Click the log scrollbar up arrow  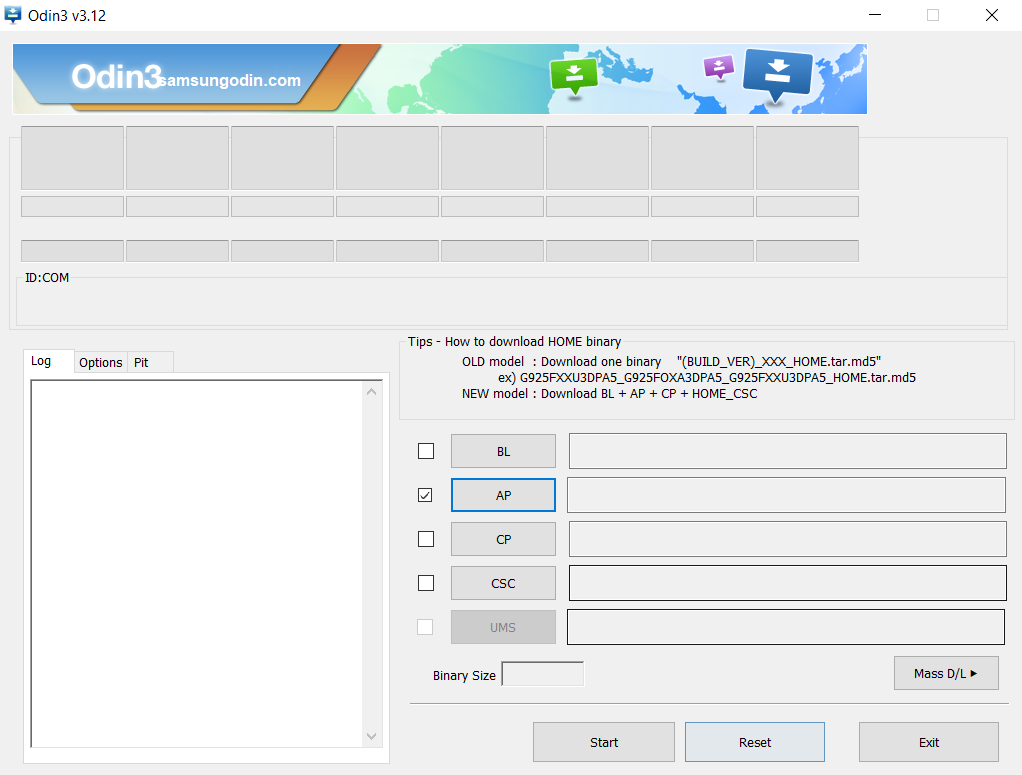(x=372, y=392)
